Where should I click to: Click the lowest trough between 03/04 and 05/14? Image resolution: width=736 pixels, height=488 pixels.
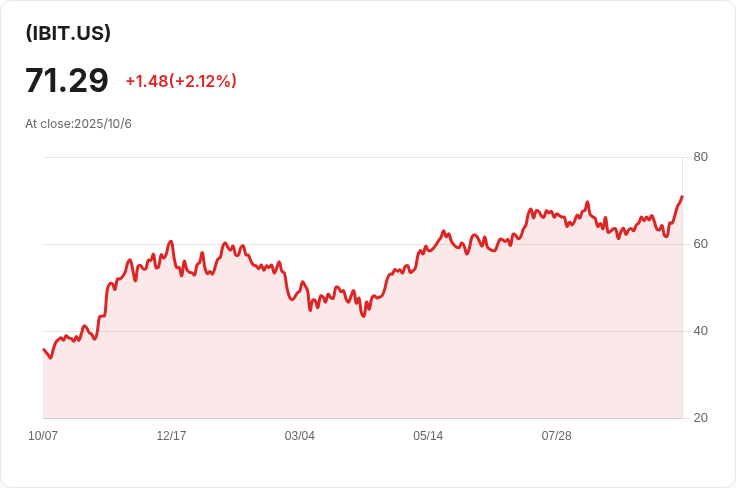(x=363, y=316)
